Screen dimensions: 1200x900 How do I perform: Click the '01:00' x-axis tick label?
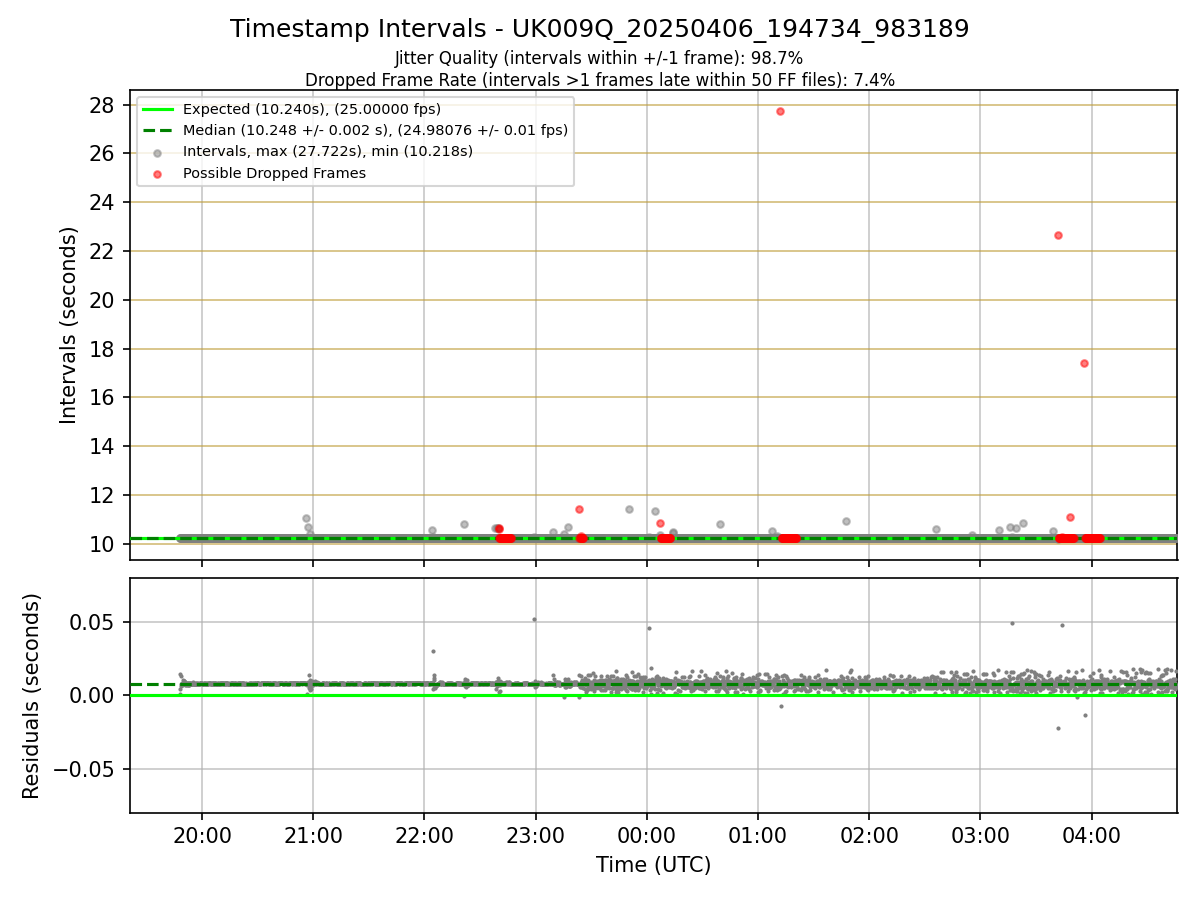[758, 834]
